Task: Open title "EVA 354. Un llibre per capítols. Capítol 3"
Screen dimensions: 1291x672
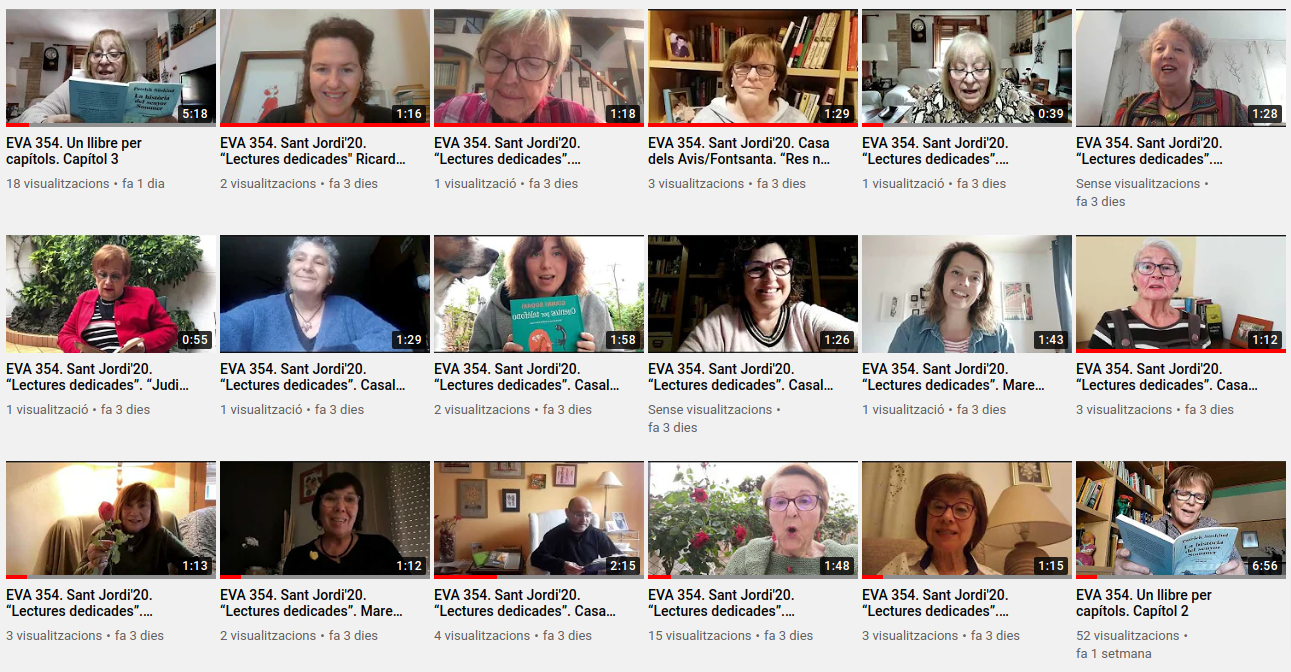Action: [74, 151]
